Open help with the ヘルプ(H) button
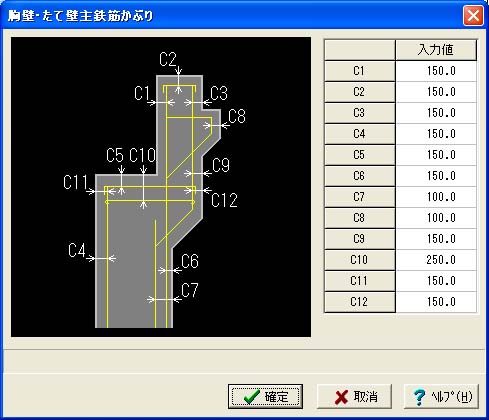The height and width of the screenshot is (420, 489). tap(441, 396)
